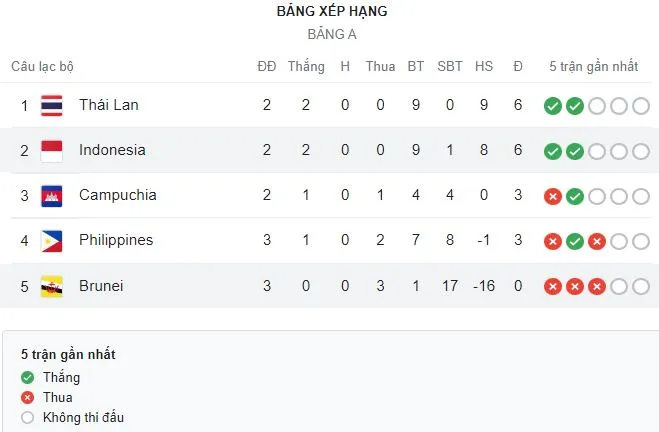Click the BẢNG A group label
The image size is (659, 432).
click(x=332, y=34)
